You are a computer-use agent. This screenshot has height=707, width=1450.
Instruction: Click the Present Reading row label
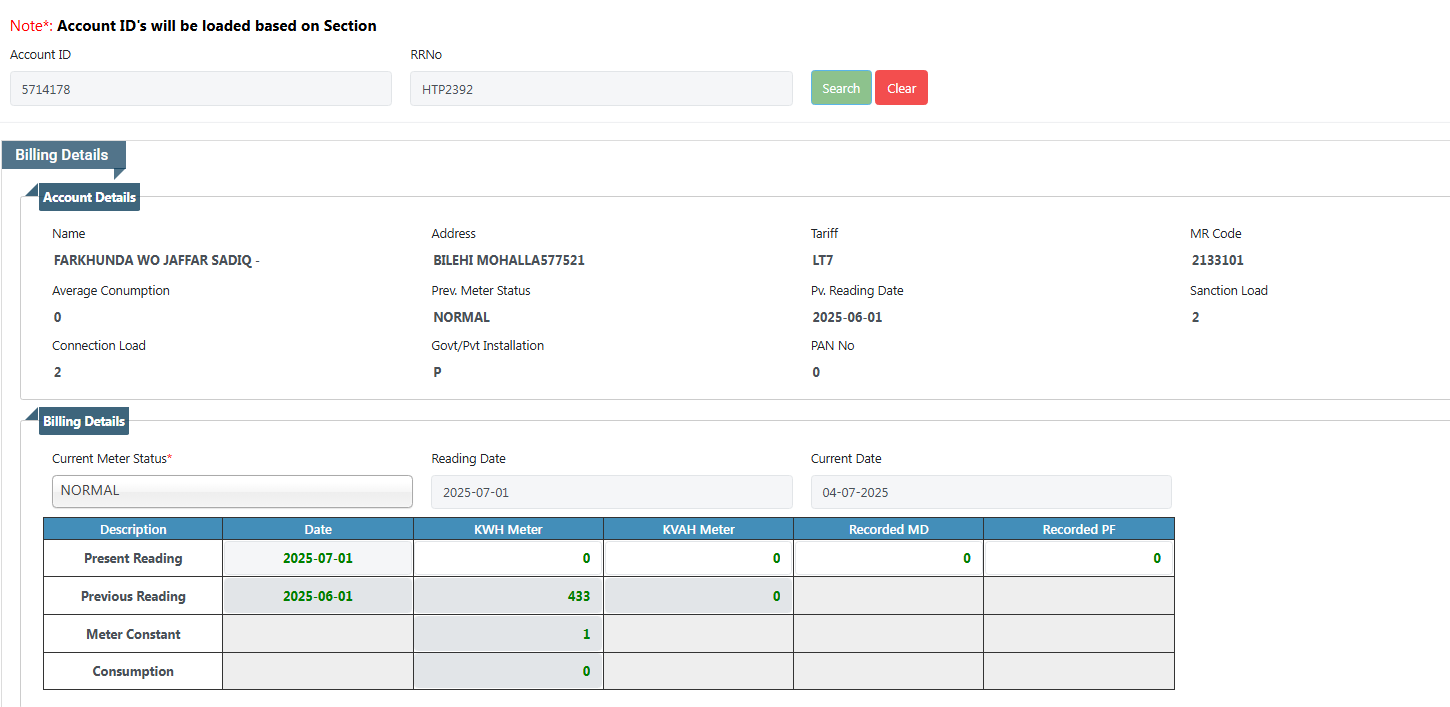click(133, 558)
